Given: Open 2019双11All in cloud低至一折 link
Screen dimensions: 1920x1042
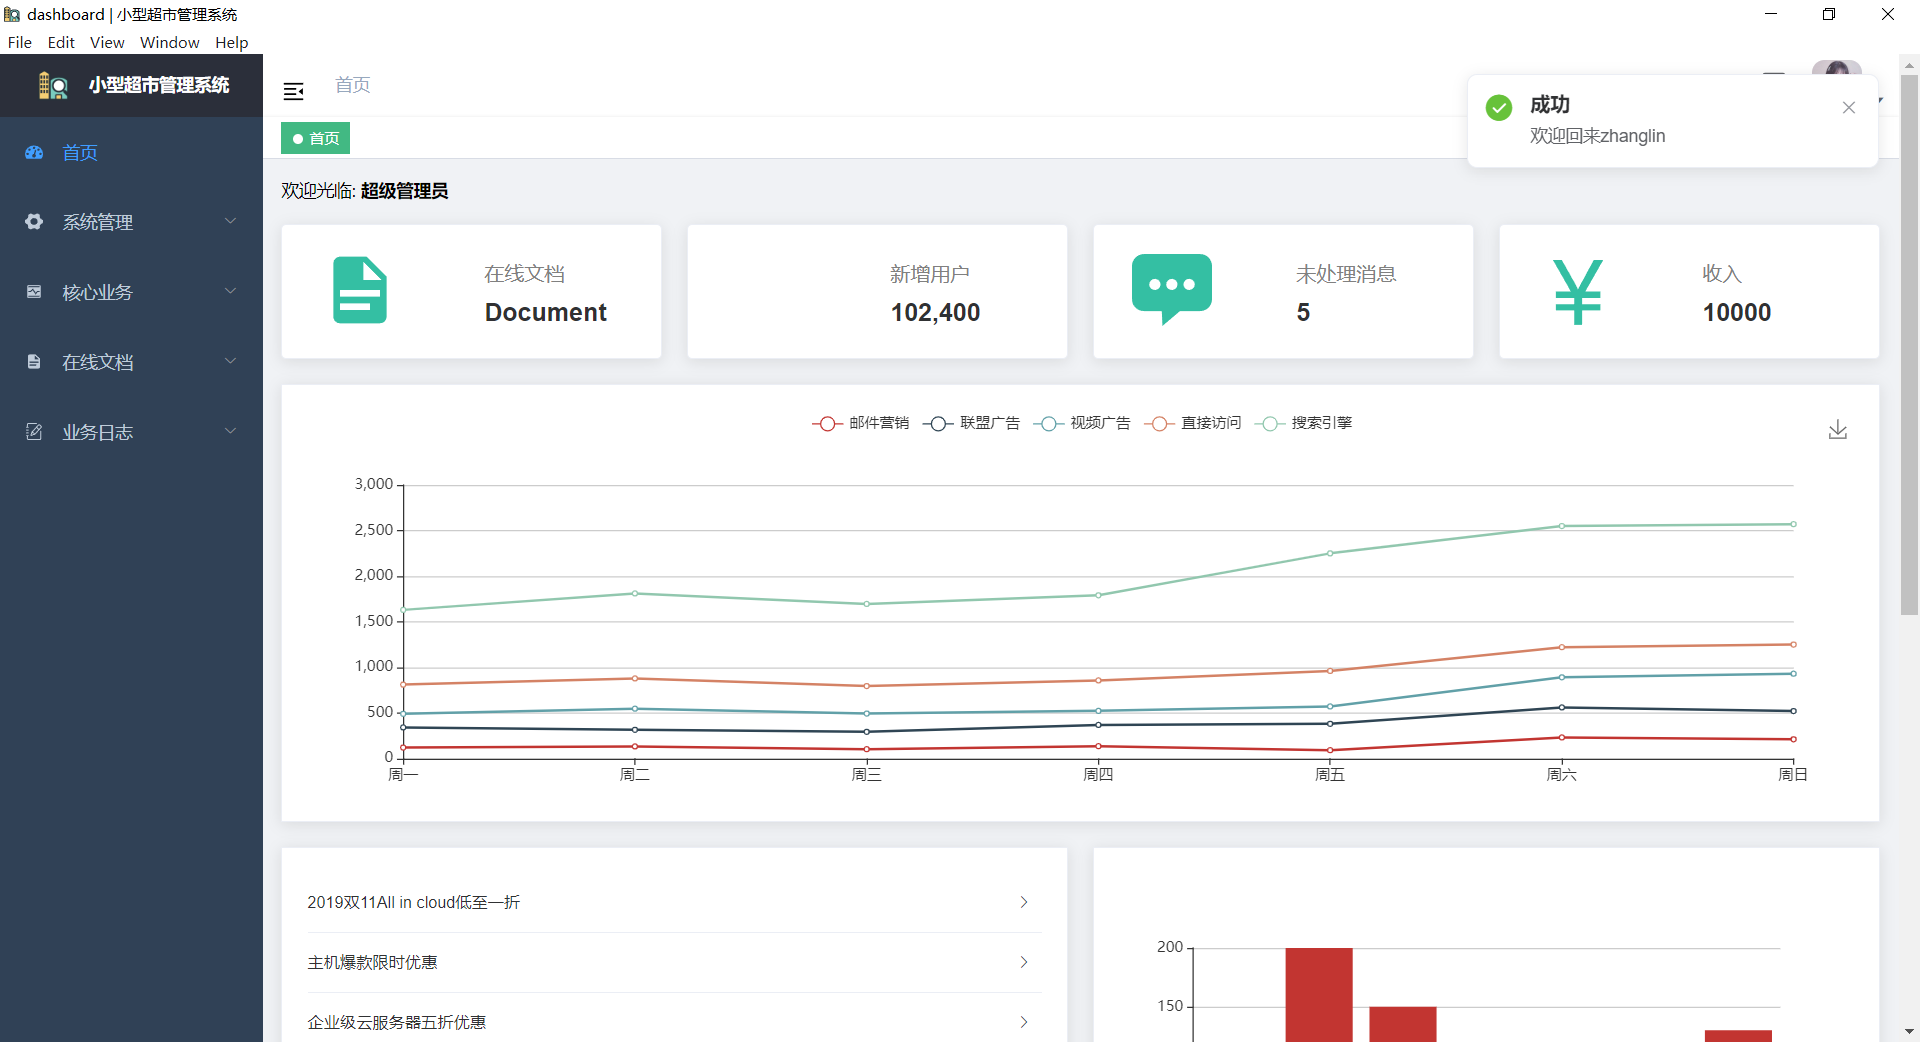Looking at the screenshot, I should click(413, 902).
